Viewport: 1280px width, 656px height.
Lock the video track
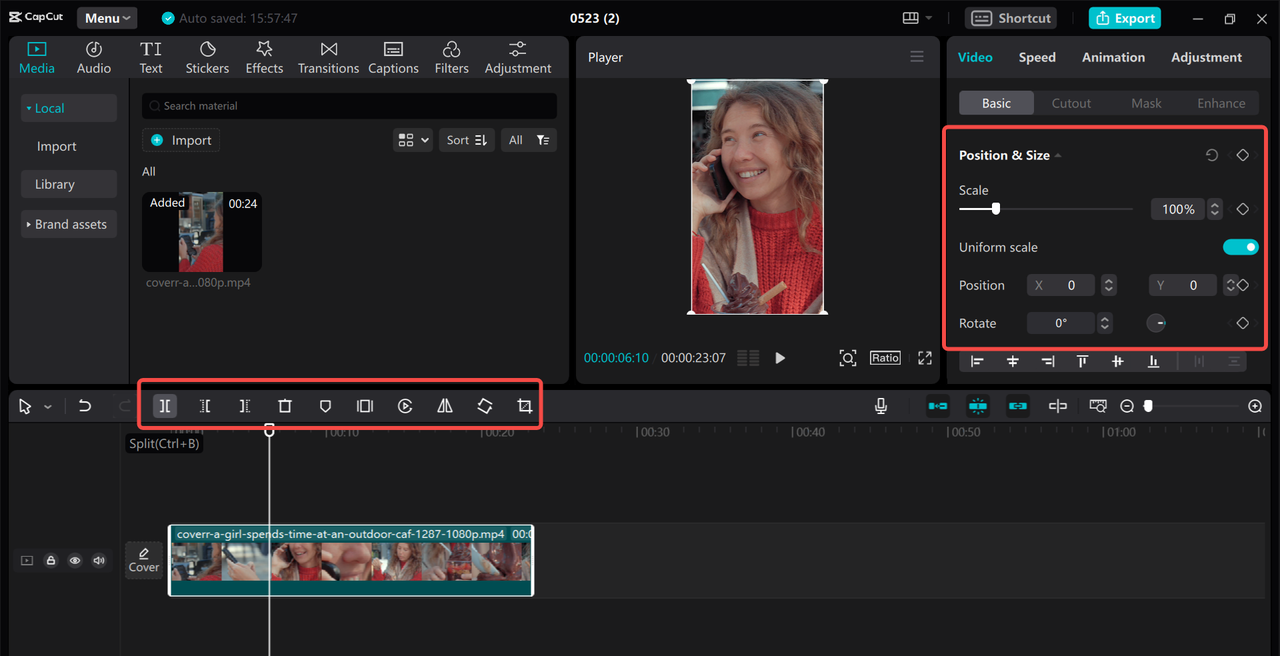[x=51, y=561]
